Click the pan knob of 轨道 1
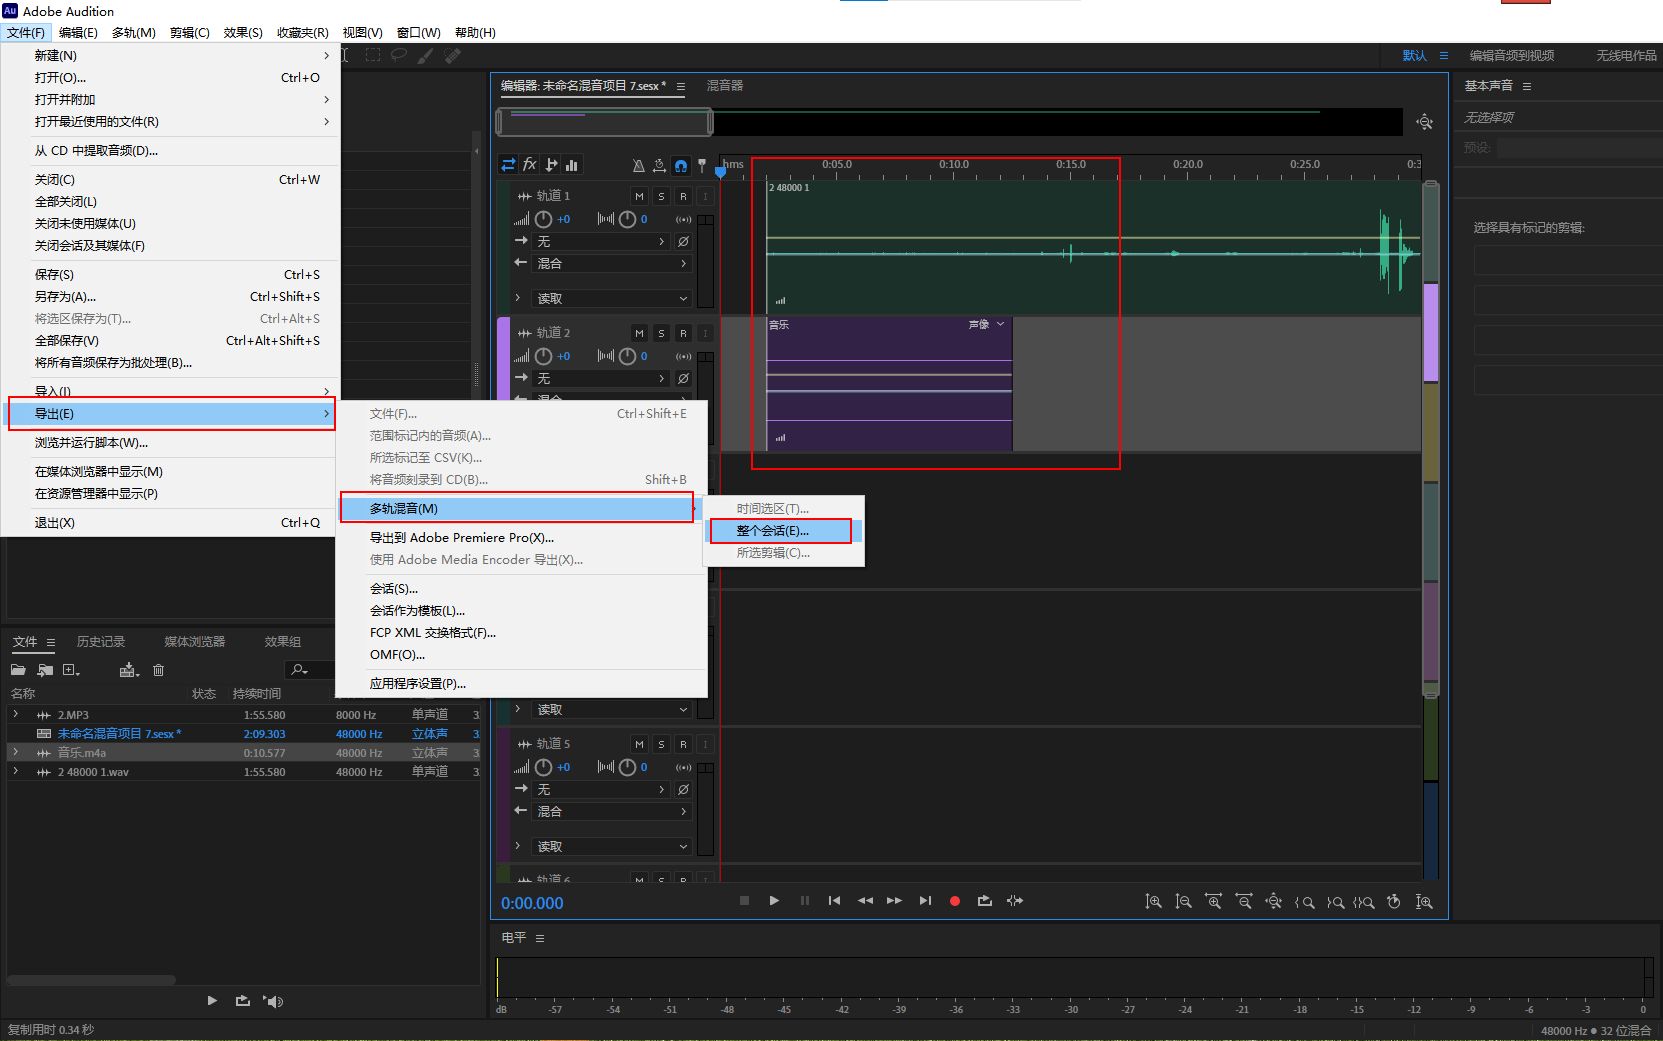Viewport: 1663px width, 1041px height. click(627, 219)
